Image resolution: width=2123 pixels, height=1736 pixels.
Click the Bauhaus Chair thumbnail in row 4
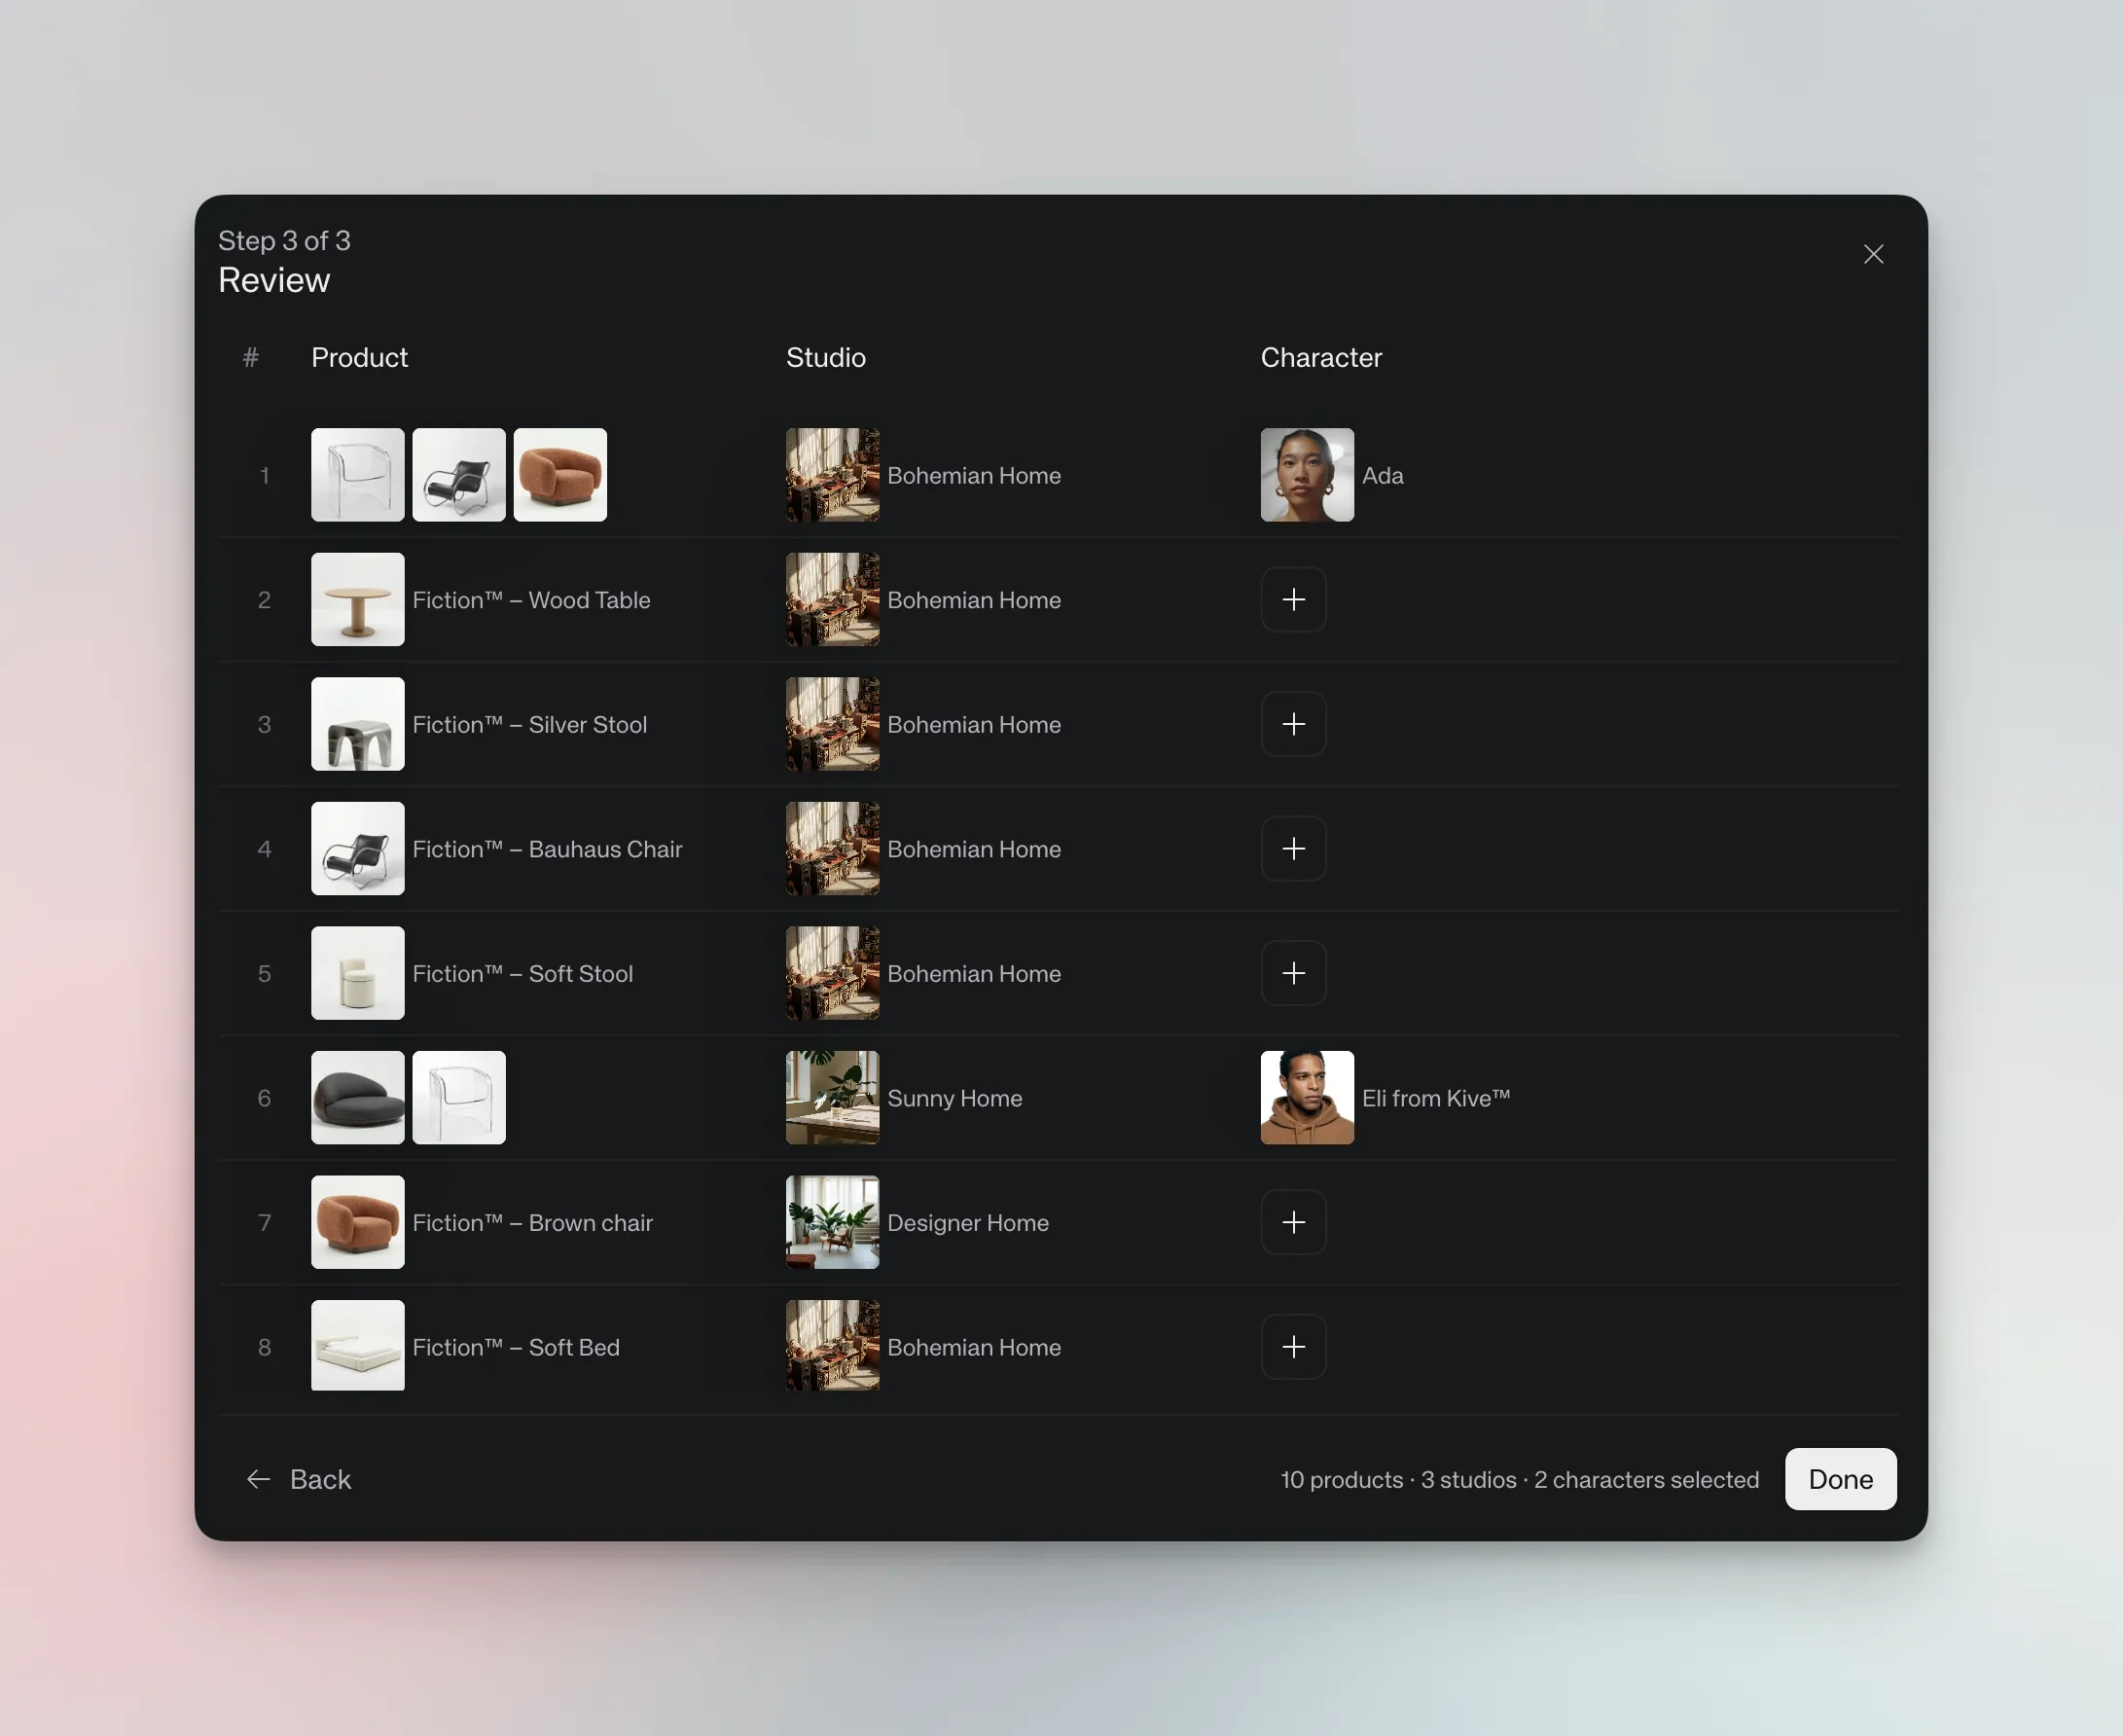(x=357, y=849)
